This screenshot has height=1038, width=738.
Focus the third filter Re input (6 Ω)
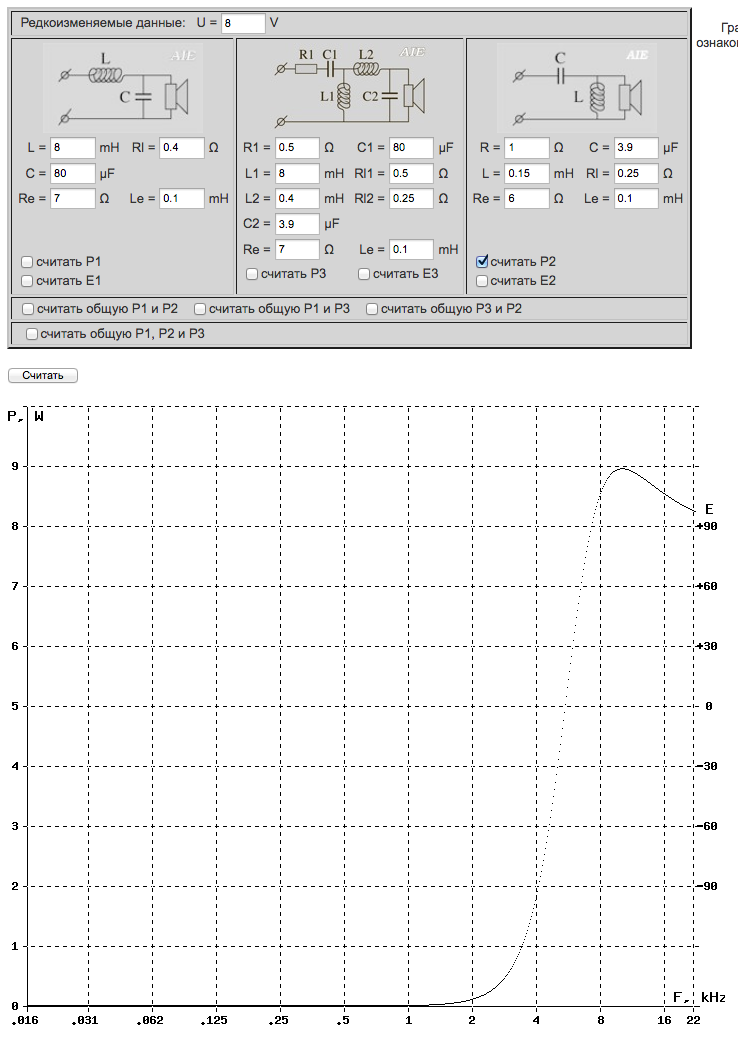pos(527,199)
